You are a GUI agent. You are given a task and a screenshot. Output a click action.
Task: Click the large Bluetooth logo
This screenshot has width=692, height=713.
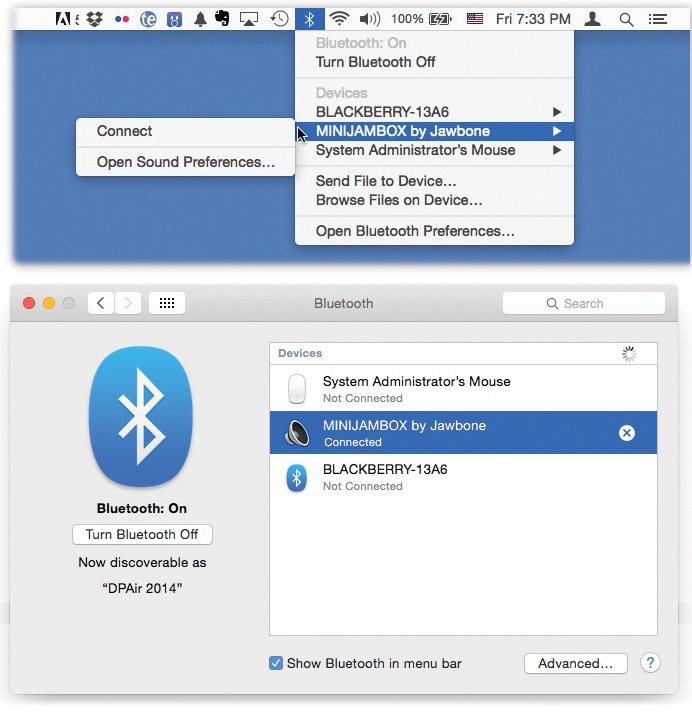(x=141, y=416)
